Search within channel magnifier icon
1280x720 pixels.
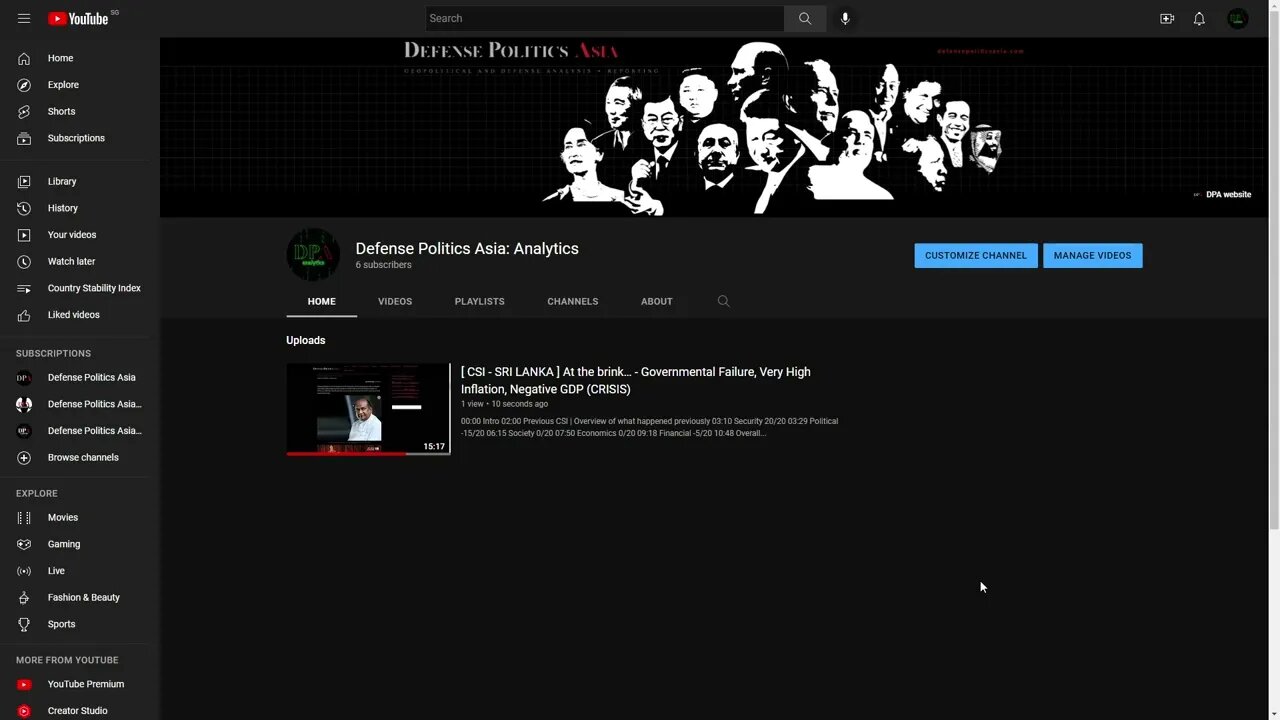724,301
